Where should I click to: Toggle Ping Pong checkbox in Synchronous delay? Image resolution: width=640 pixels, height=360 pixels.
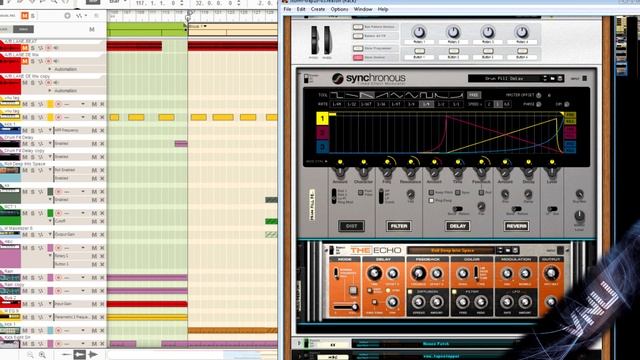pos(431,200)
